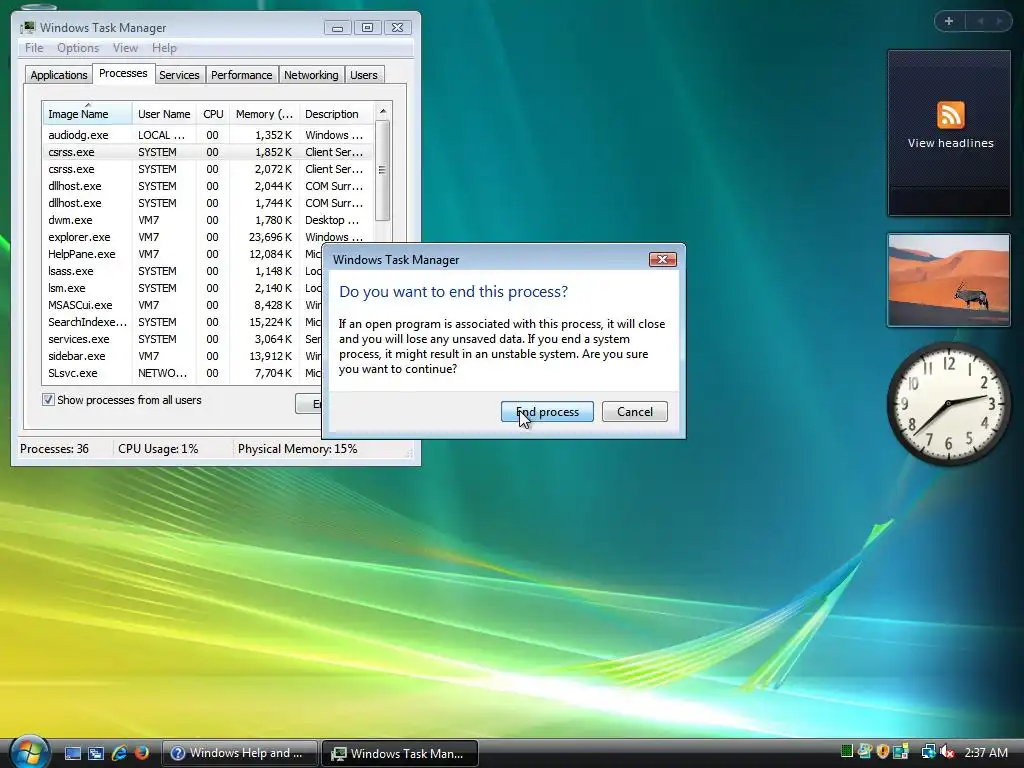Select csrss.exe row using 1,852 K

click(x=208, y=152)
